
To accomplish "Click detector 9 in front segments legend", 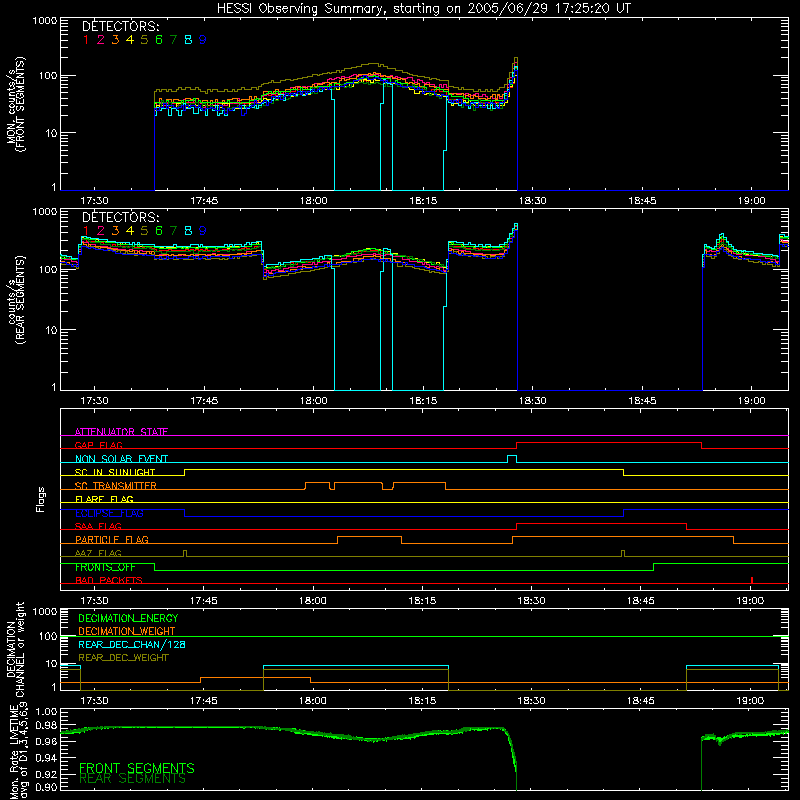I will [x=203, y=40].
